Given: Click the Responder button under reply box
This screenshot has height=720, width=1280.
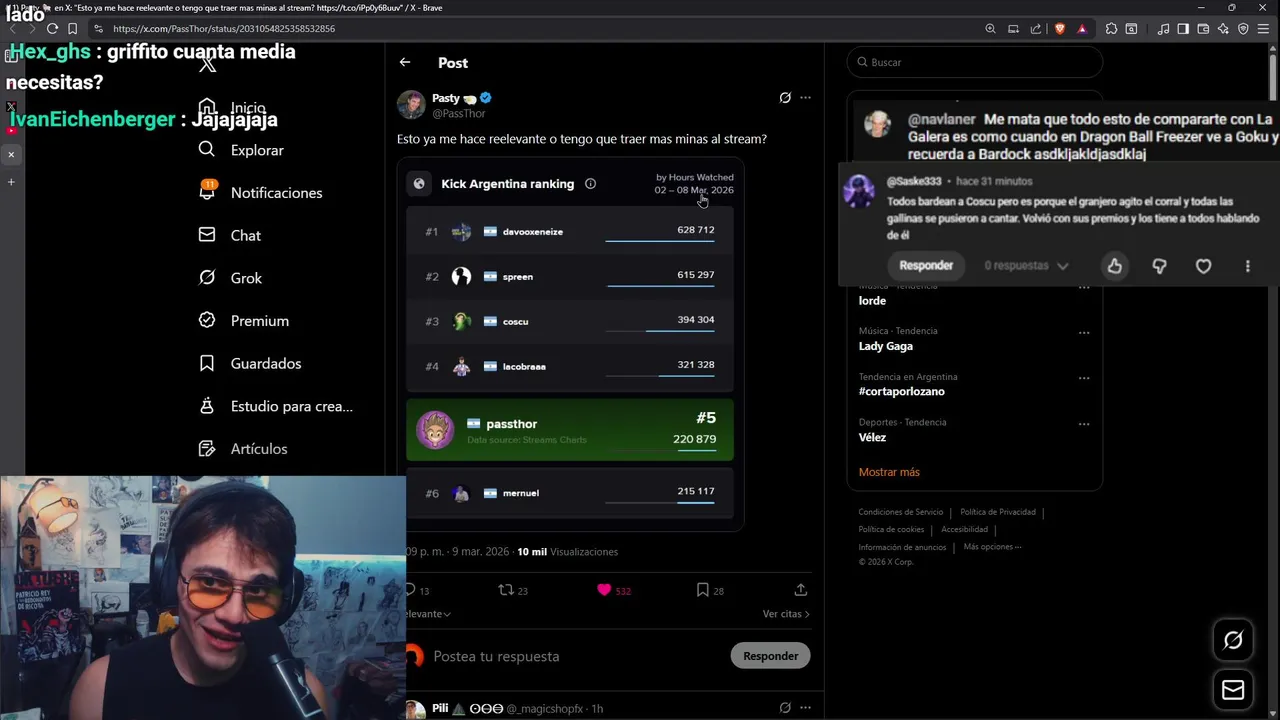Looking at the screenshot, I should [770, 656].
